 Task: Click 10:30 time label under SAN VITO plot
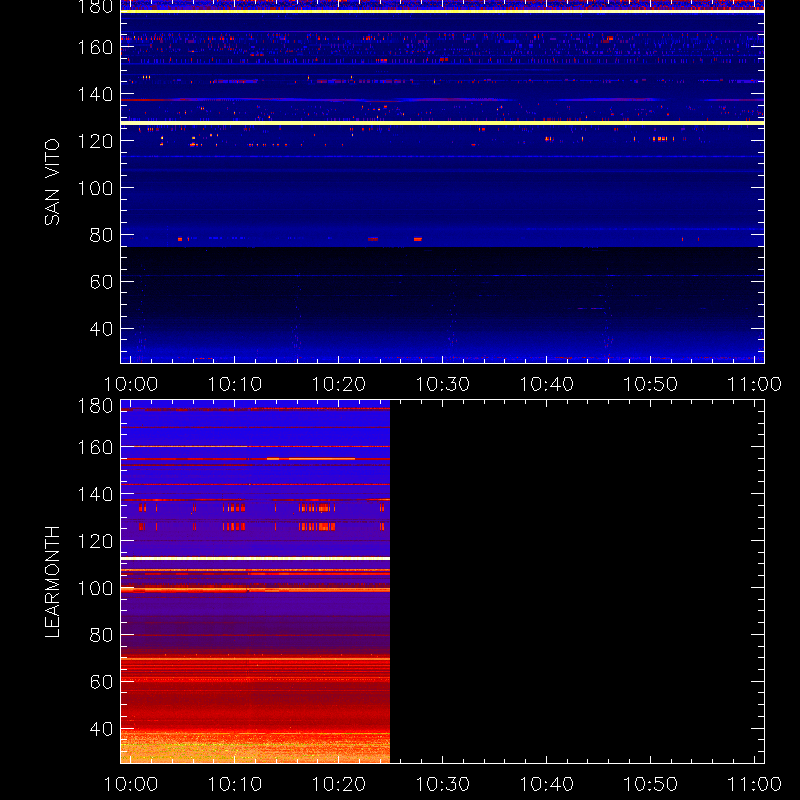pyautogui.click(x=443, y=384)
